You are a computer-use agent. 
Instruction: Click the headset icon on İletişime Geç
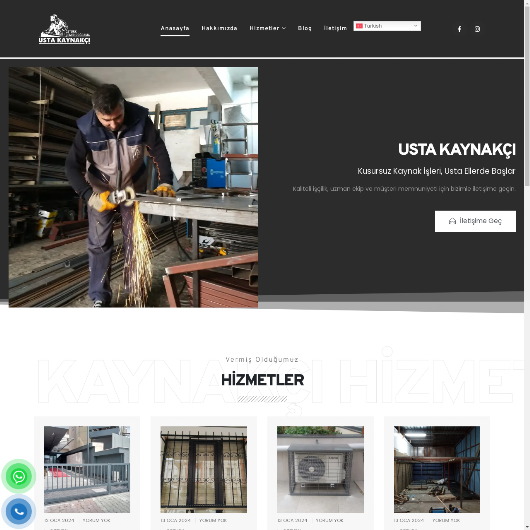click(452, 221)
